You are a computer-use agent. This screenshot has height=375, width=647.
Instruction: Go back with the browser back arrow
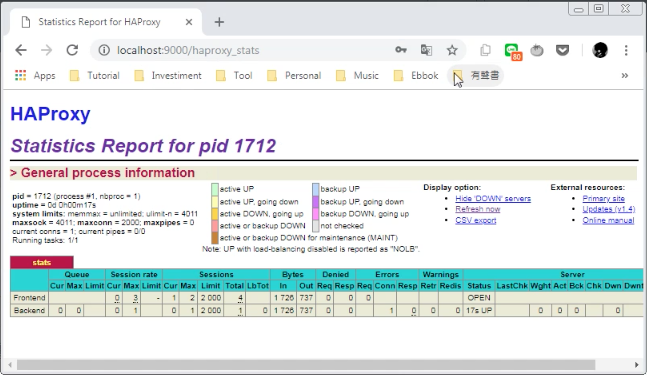click(x=21, y=50)
